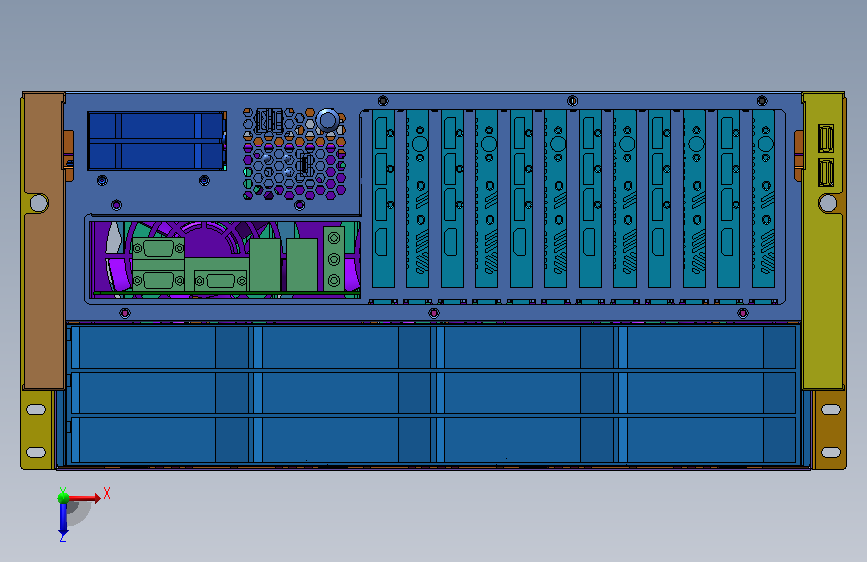The image size is (867, 562).
Task: Pick the top center screw above slot covers
Action: point(572,101)
